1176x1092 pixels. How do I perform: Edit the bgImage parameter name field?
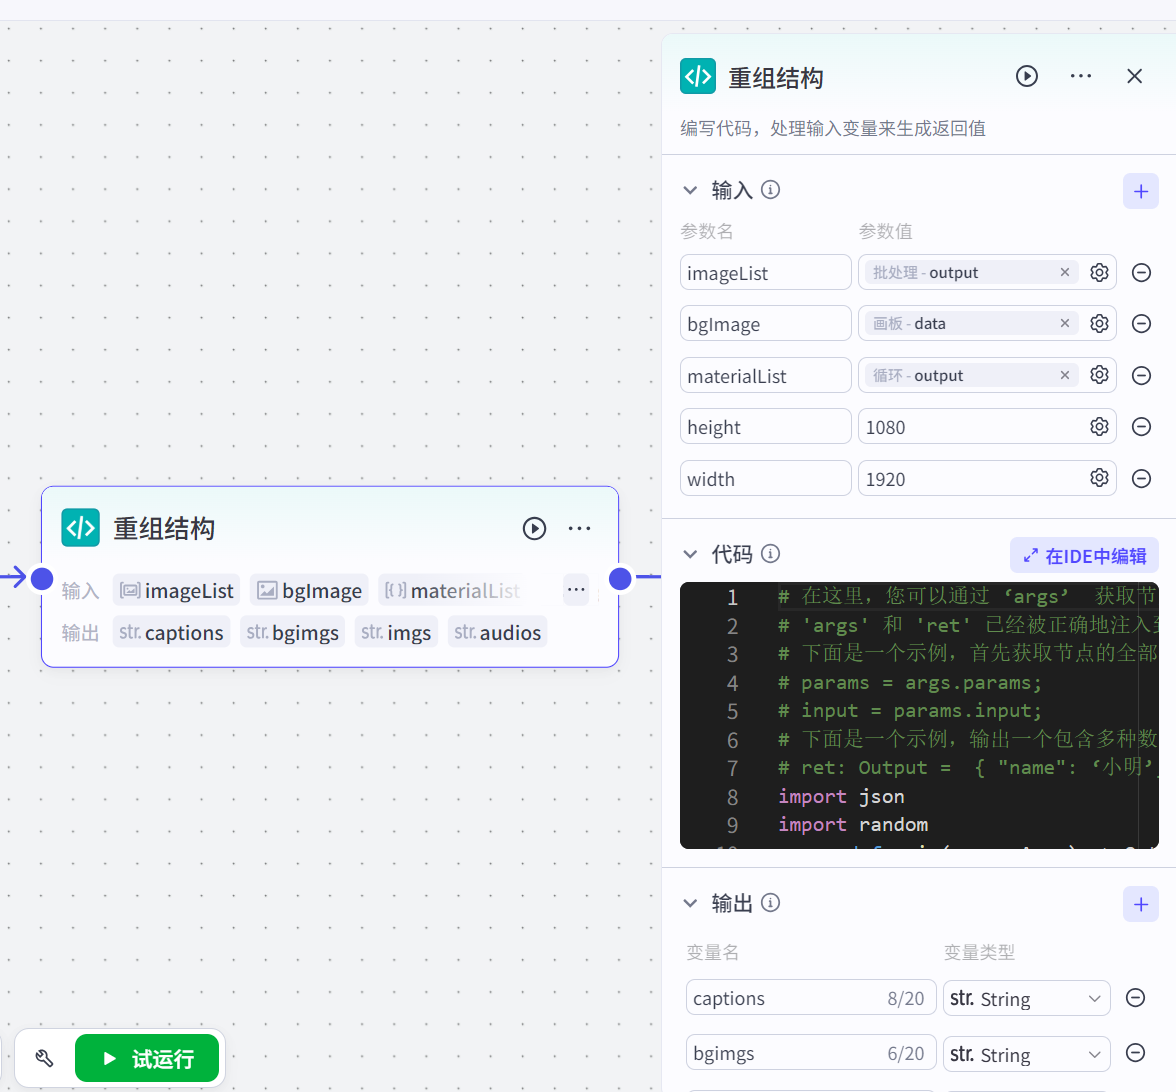pyautogui.click(x=765, y=323)
